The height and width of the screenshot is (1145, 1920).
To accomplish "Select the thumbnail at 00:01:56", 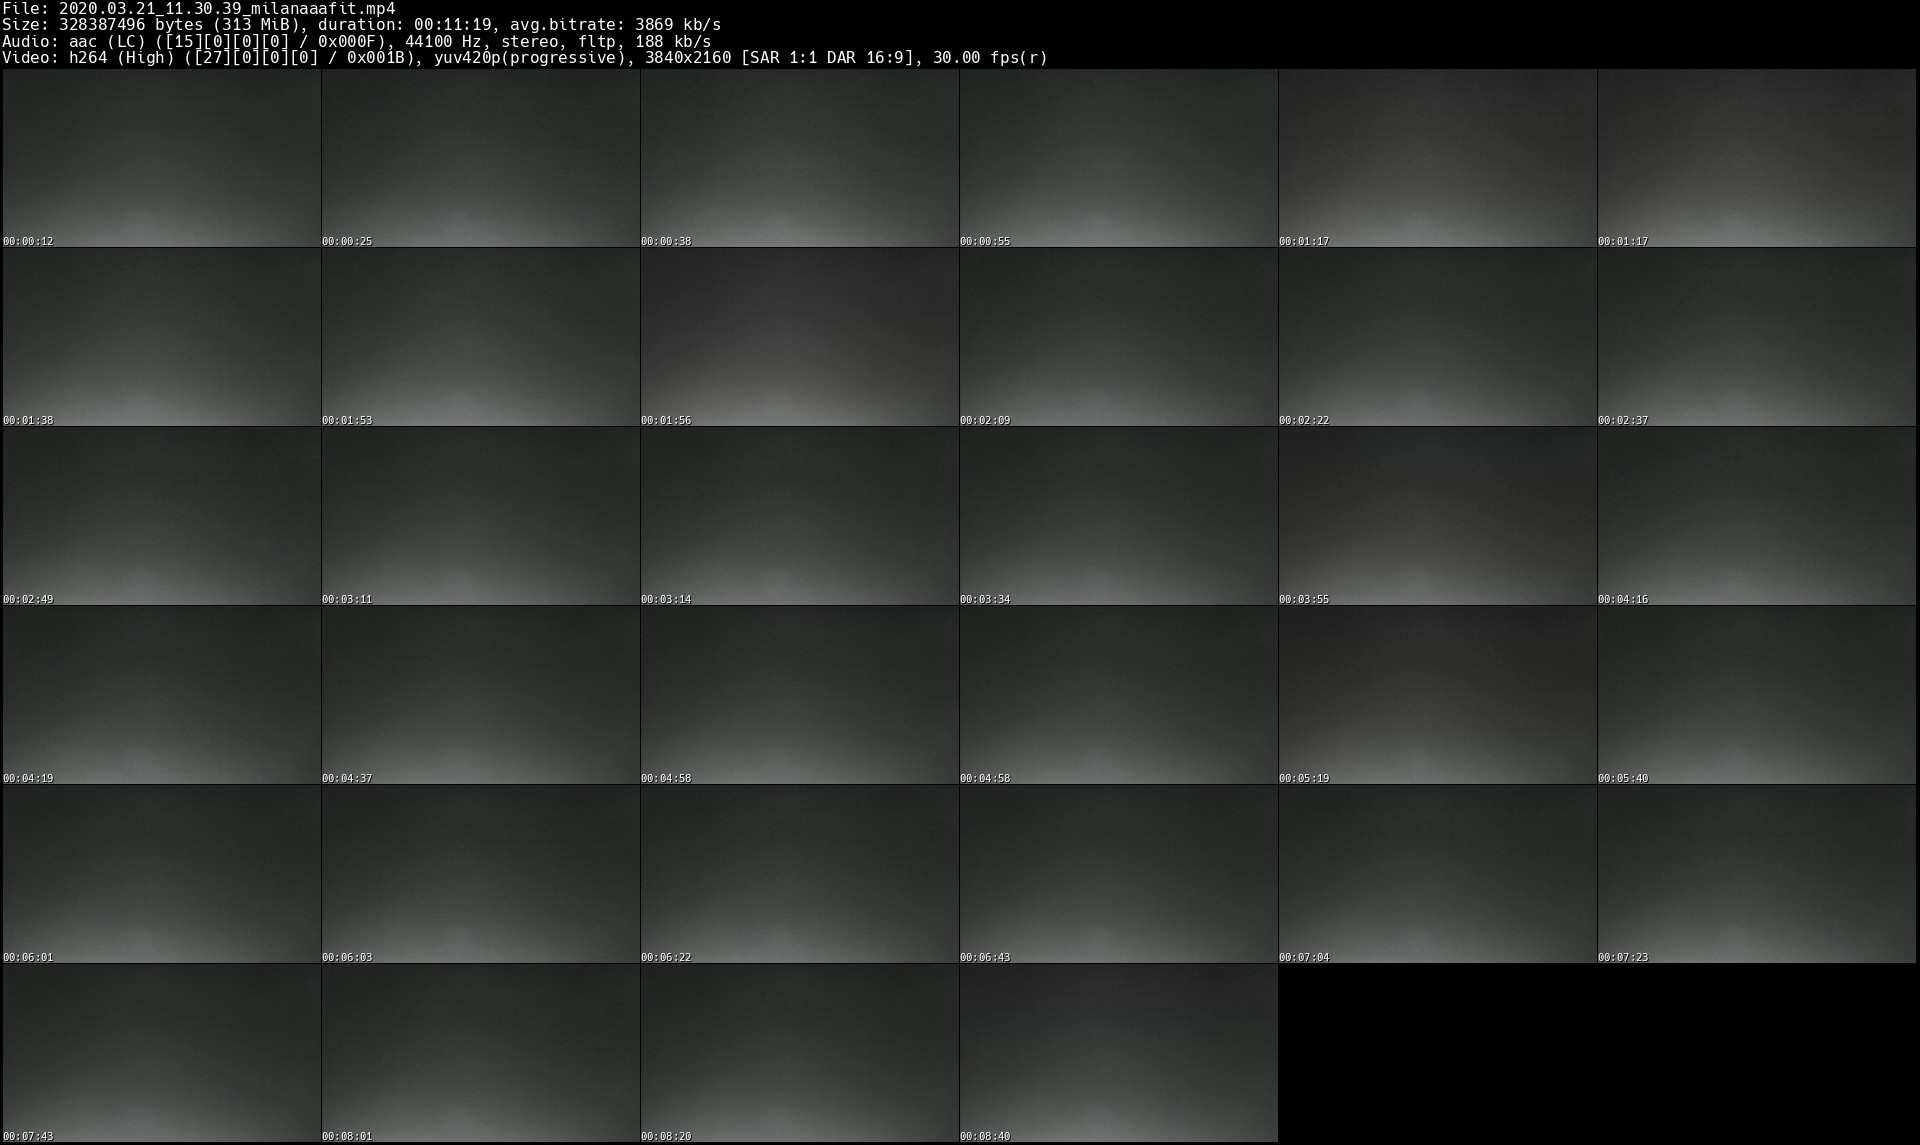I will tap(800, 337).
